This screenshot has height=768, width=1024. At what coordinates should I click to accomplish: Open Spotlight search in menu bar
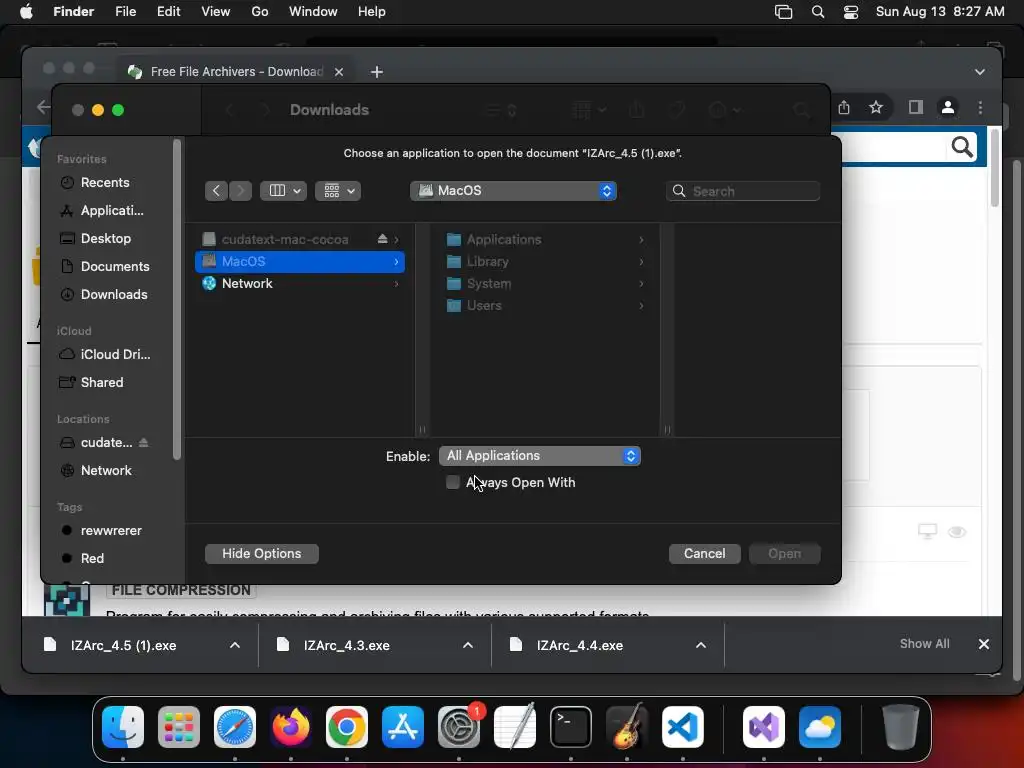(x=818, y=12)
